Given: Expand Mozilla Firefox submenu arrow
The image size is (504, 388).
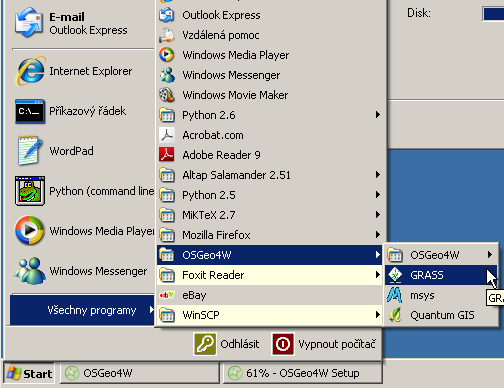Looking at the screenshot, I should pos(378,235).
